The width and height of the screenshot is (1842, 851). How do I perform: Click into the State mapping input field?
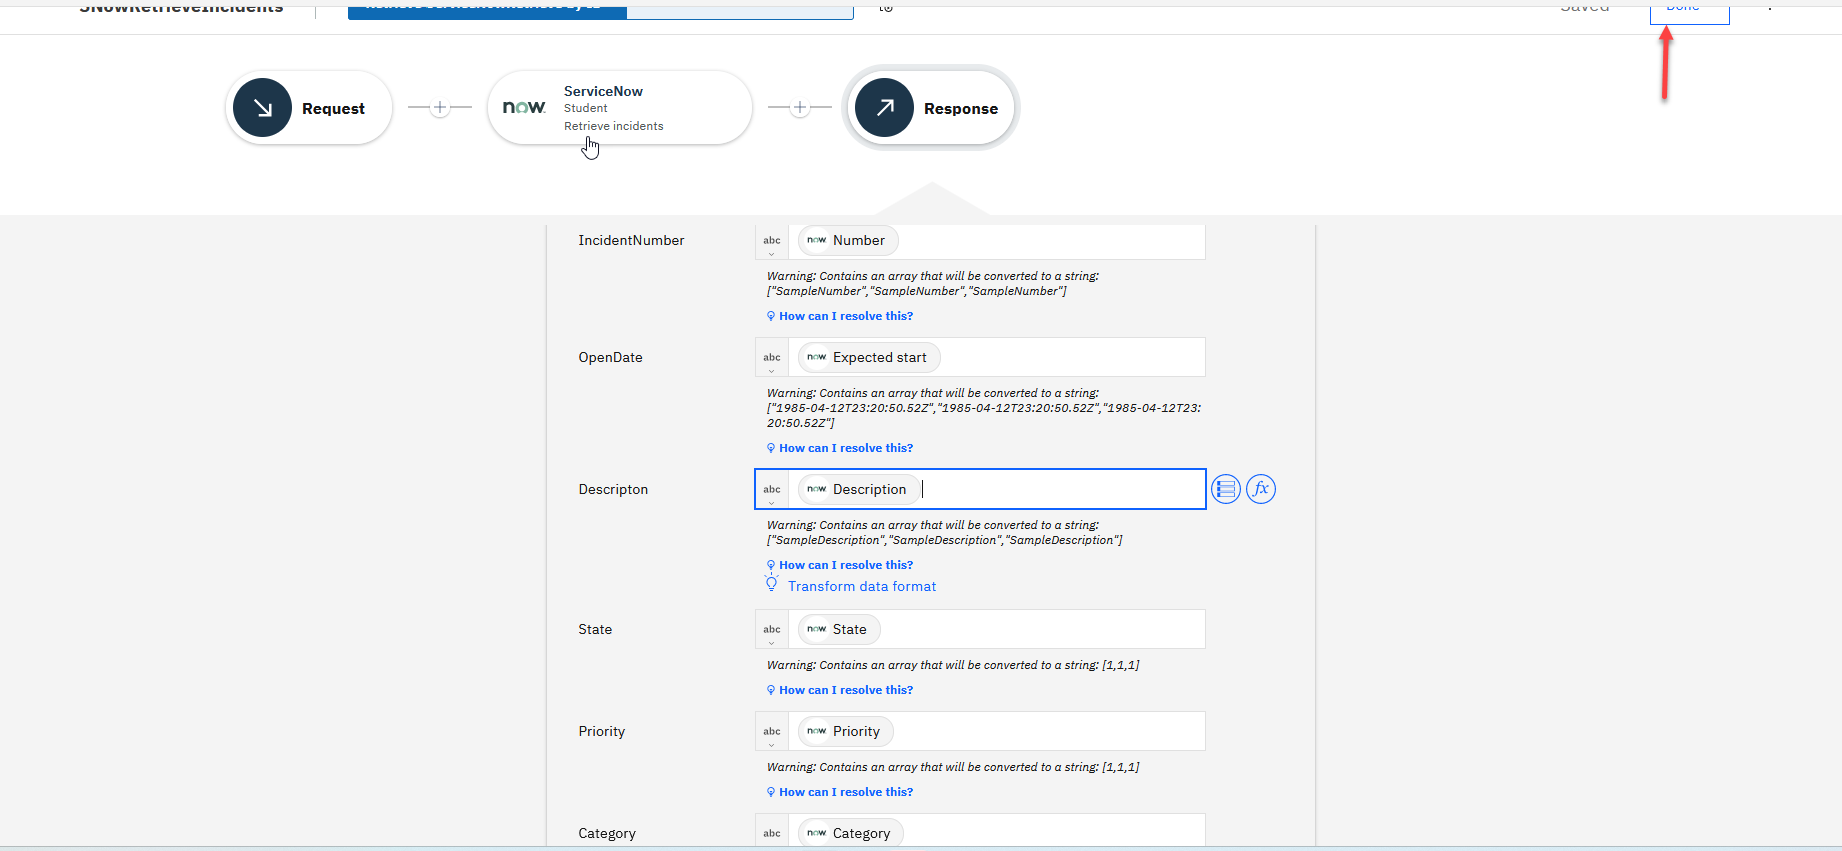pos(1040,630)
